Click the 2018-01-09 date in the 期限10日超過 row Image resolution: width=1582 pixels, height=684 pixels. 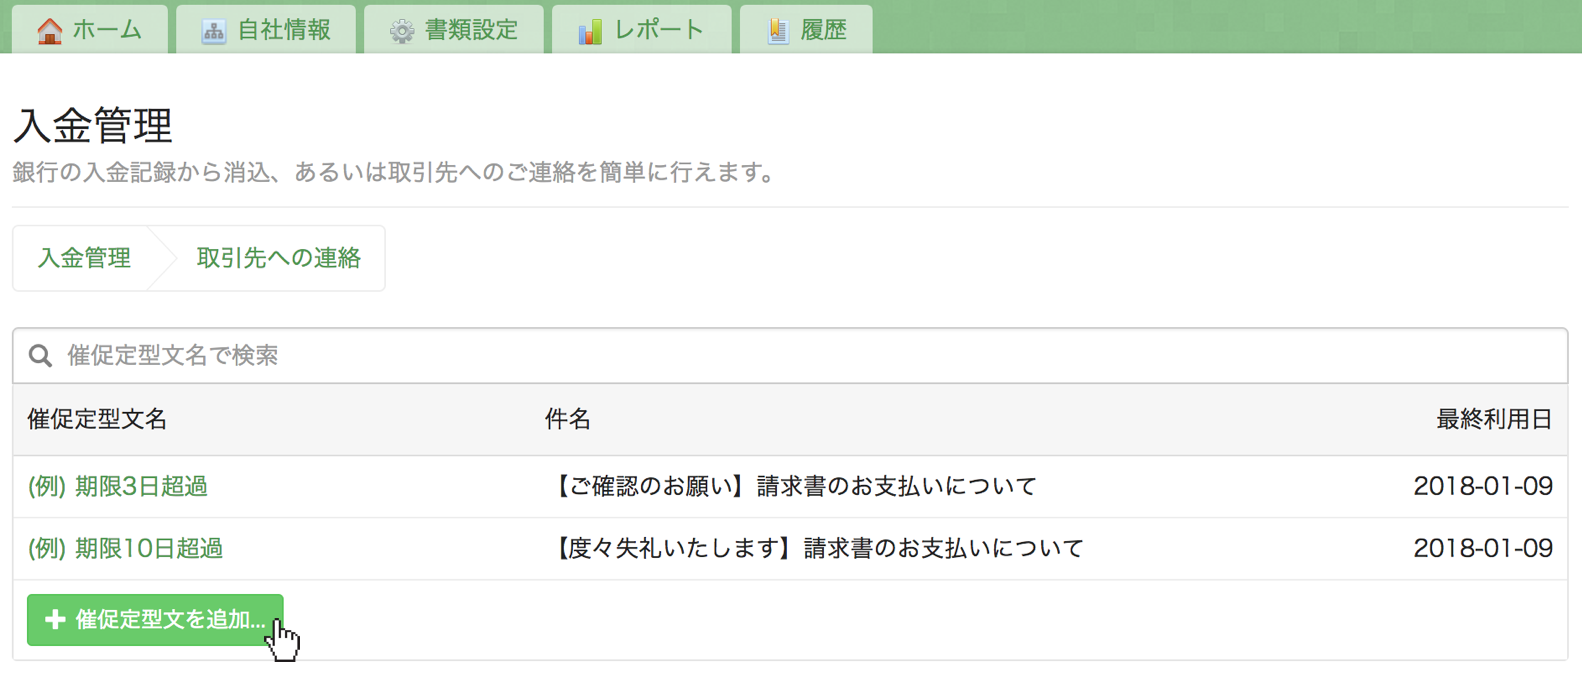click(1482, 549)
